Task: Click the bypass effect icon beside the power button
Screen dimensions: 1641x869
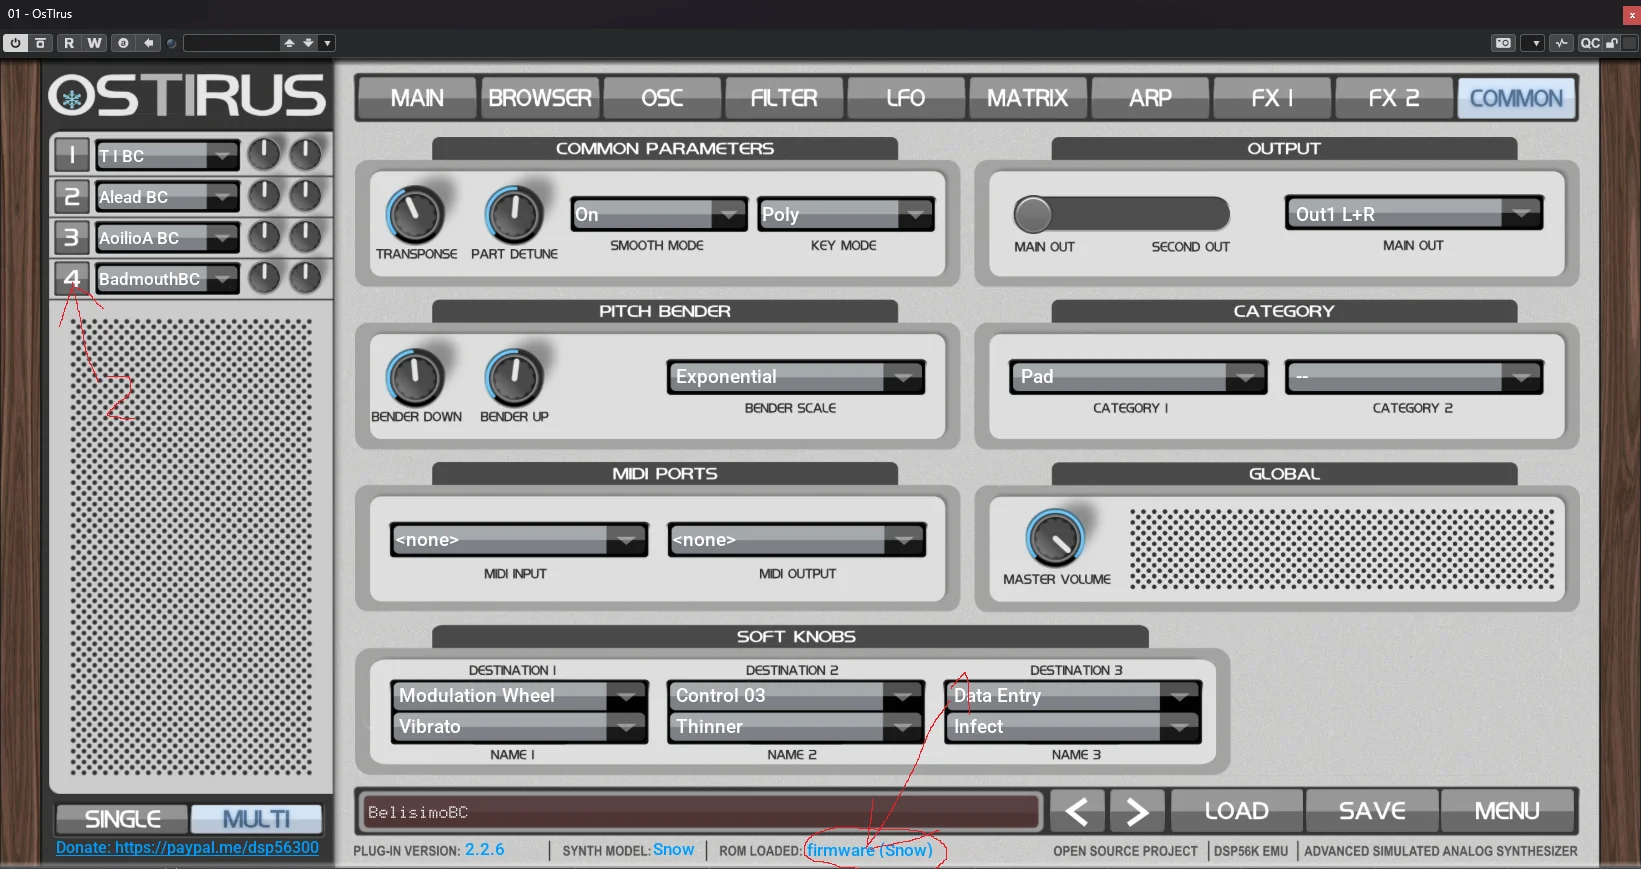Action: coord(40,43)
